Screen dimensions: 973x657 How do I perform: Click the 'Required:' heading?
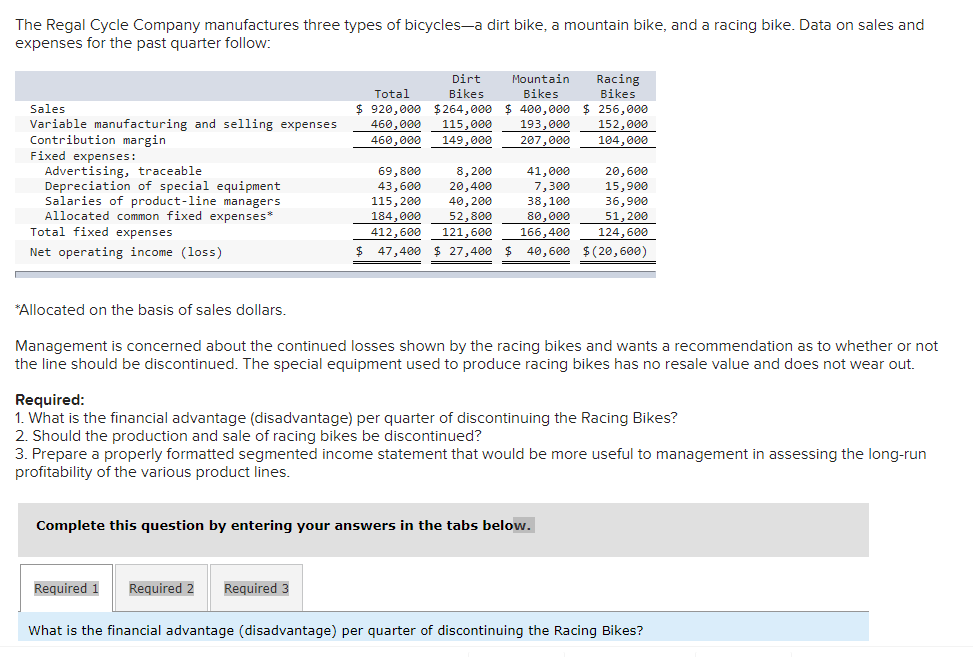[x=50, y=400]
